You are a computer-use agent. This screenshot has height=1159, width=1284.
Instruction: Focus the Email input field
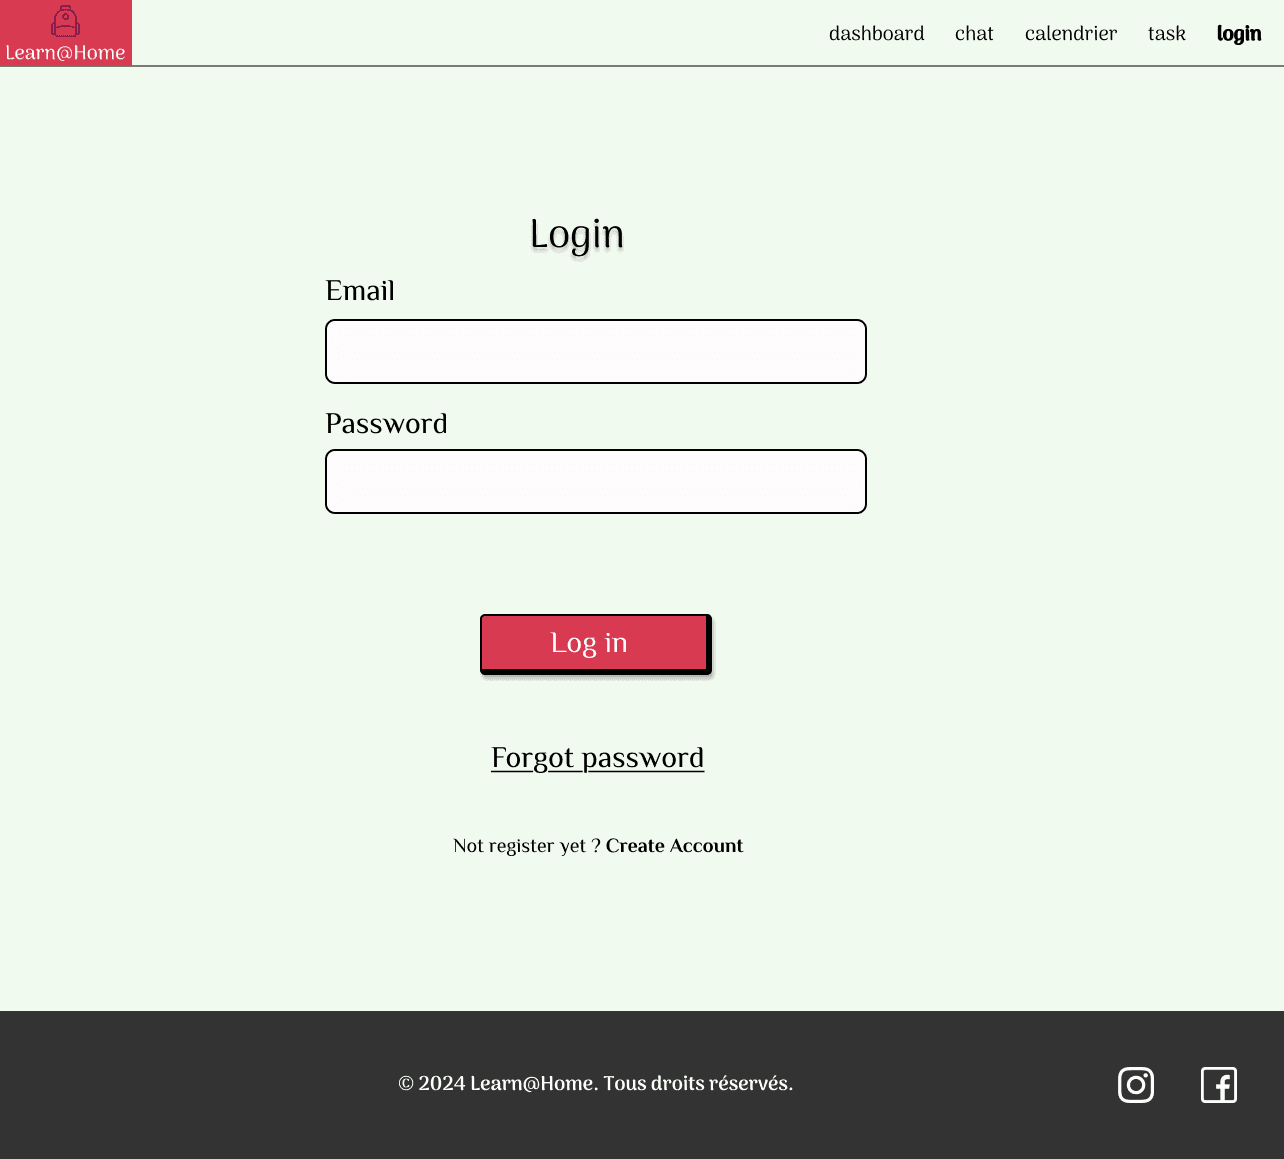coord(595,352)
